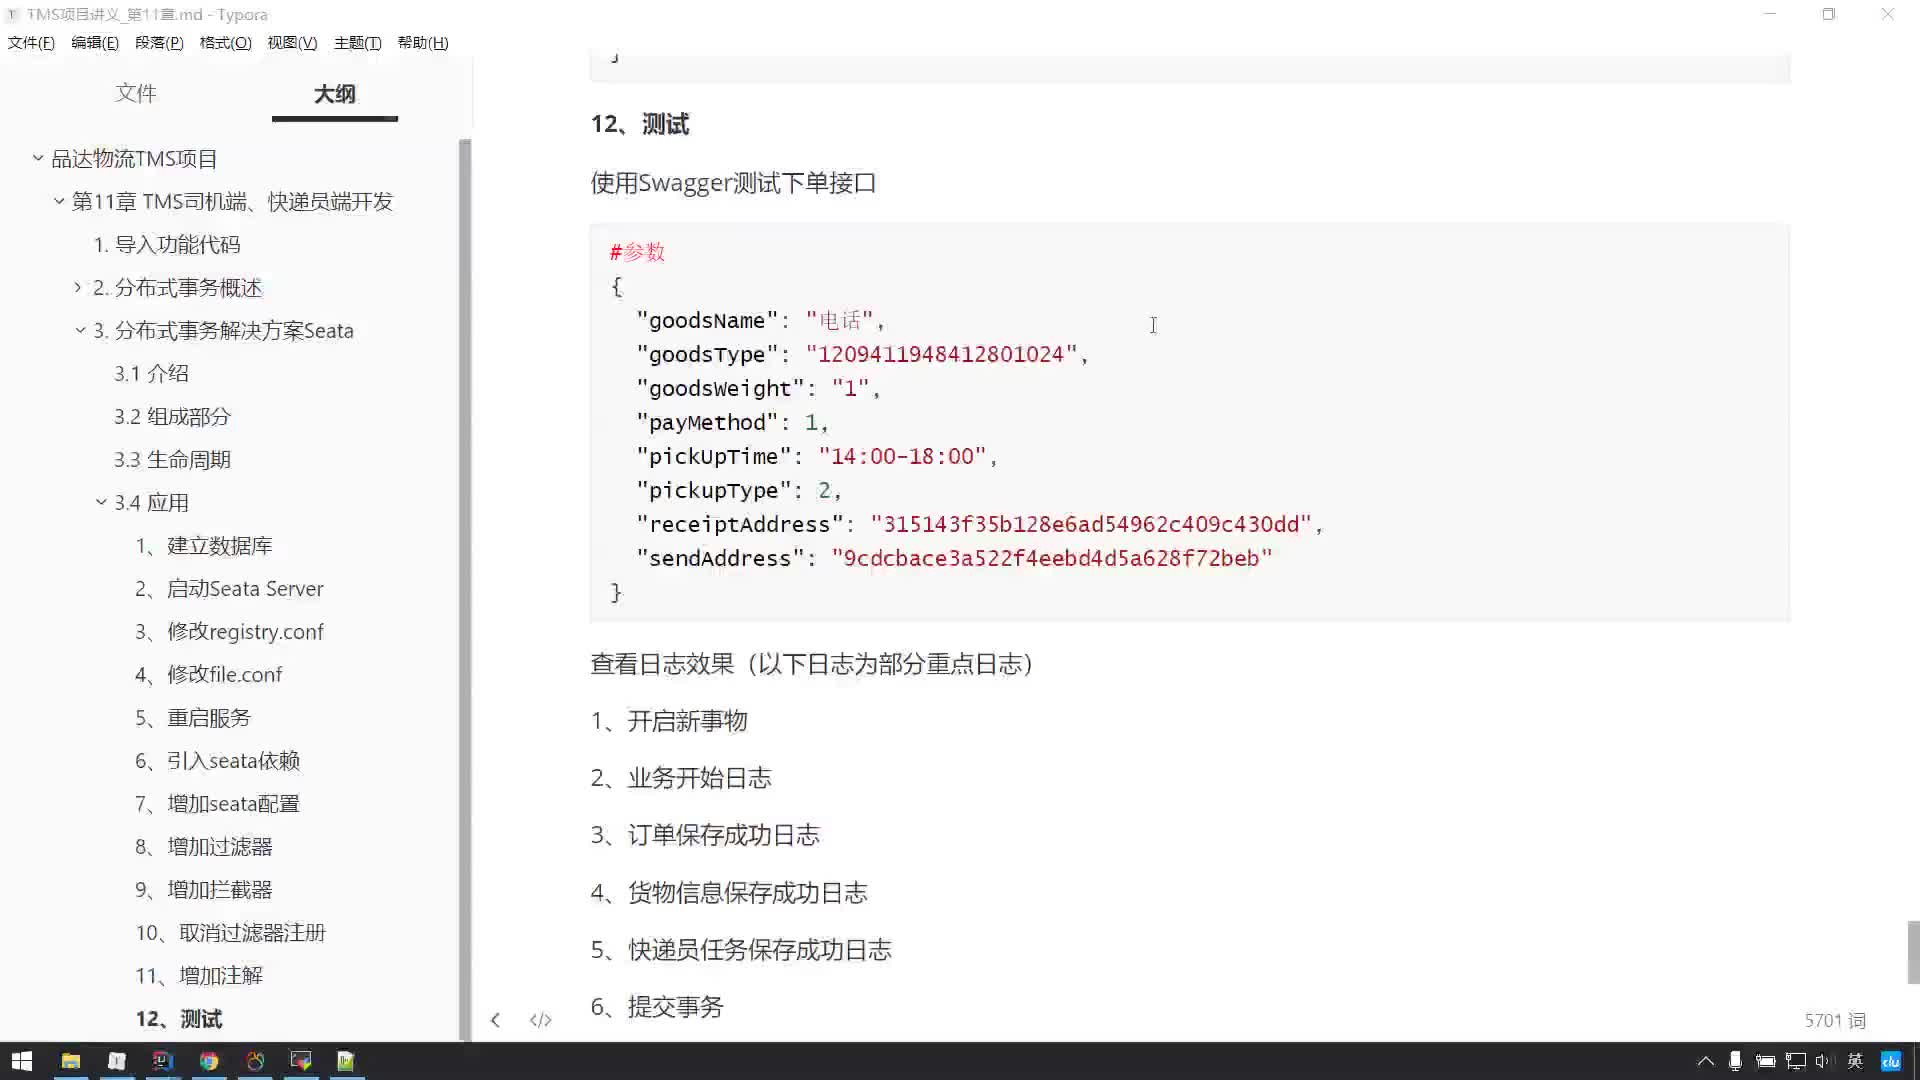Jump to 3.2 组成部分 outline item
Image resolution: width=1920 pixels, height=1080 pixels.
pos(172,417)
